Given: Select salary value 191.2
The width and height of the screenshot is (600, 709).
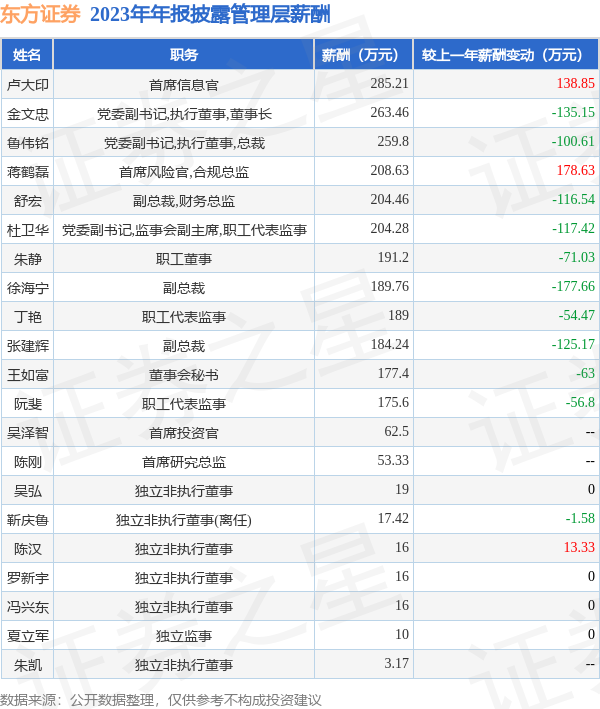Looking at the screenshot, I should [393, 258].
